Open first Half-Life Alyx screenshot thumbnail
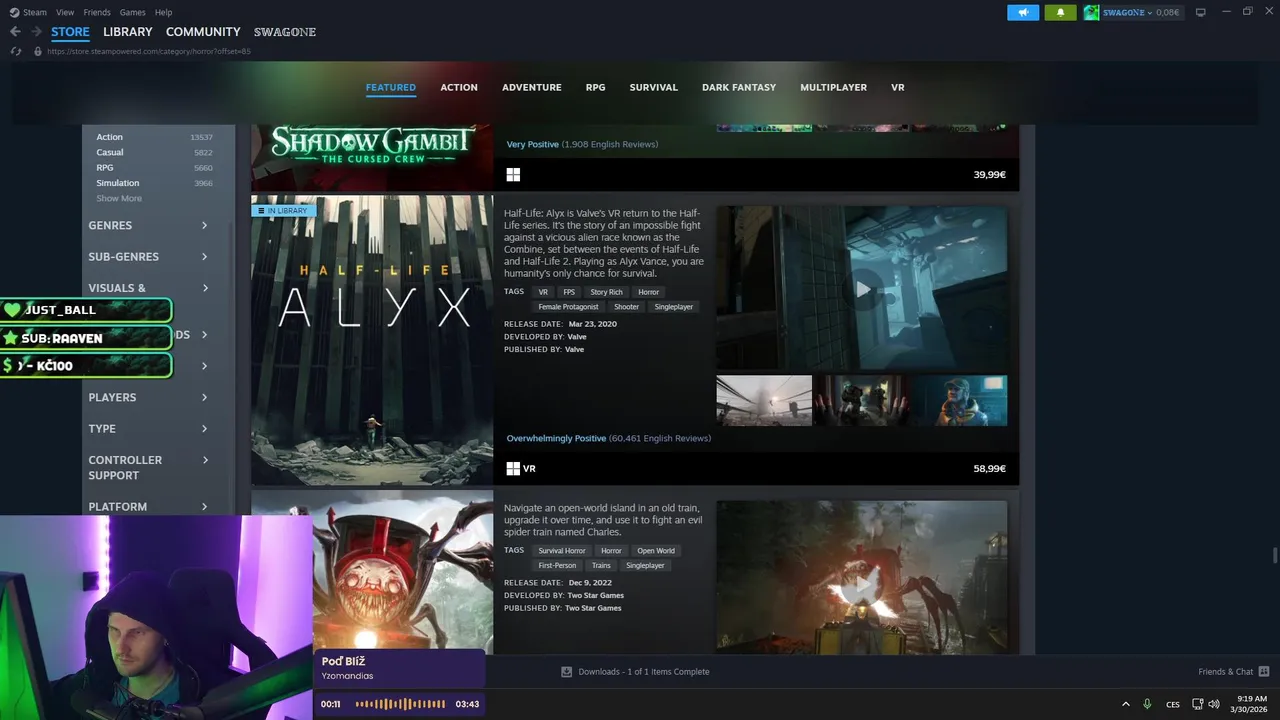The height and width of the screenshot is (720, 1280). click(764, 400)
